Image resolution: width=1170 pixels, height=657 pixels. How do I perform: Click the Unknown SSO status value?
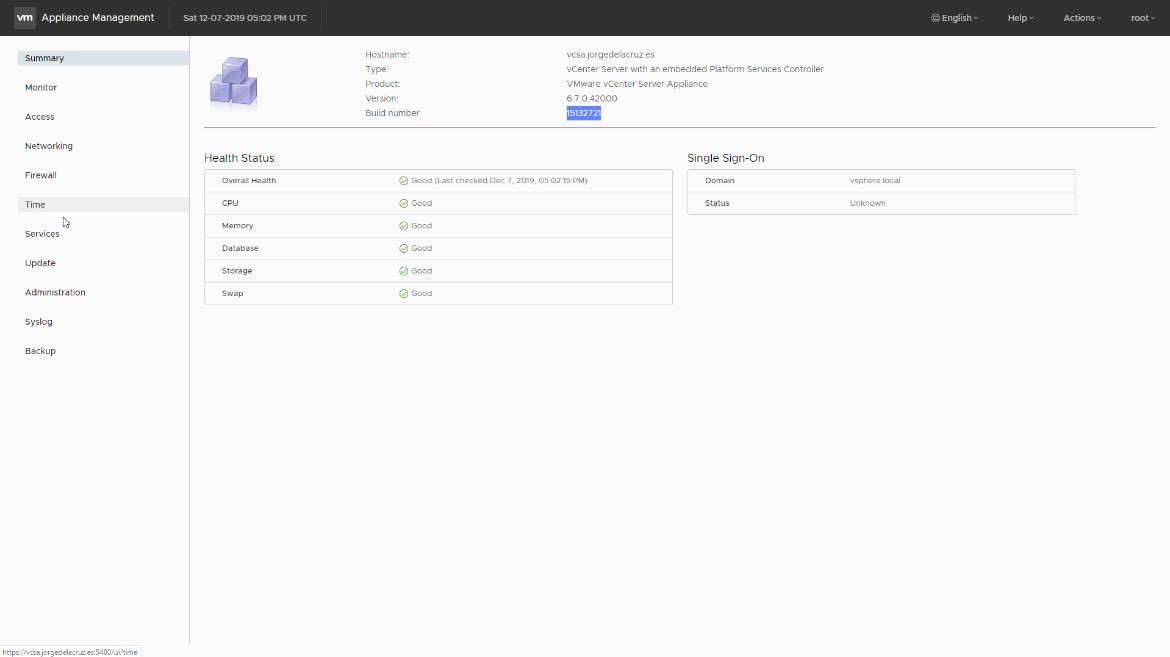tap(867, 203)
